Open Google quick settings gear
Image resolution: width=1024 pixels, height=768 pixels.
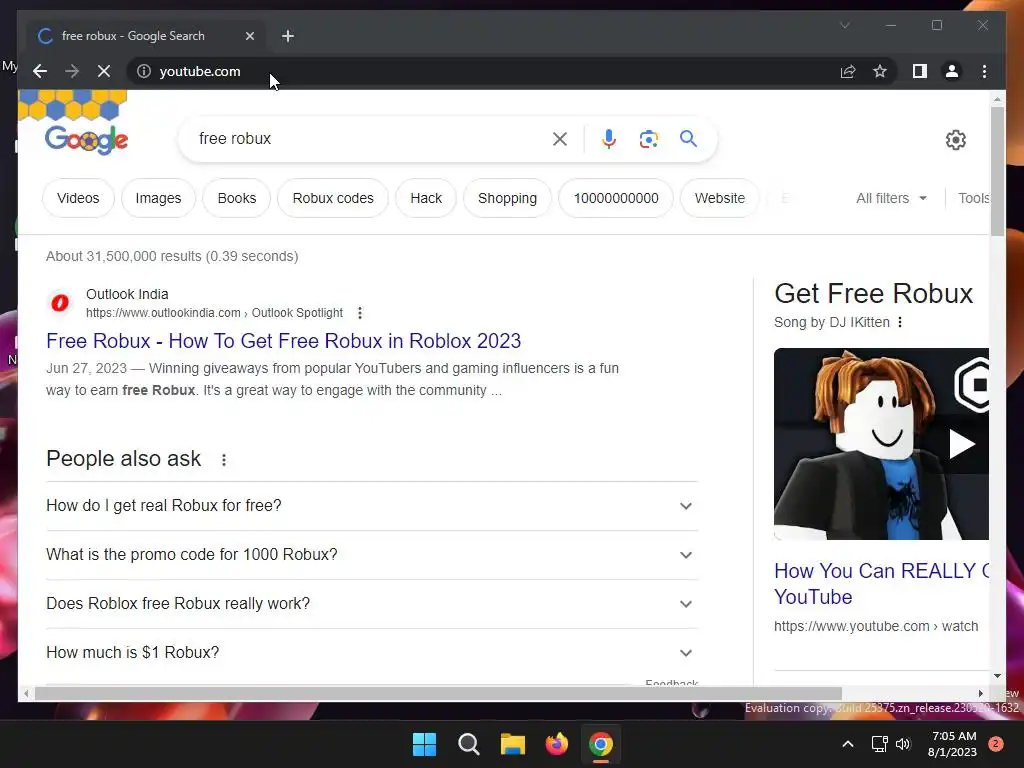(x=955, y=140)
